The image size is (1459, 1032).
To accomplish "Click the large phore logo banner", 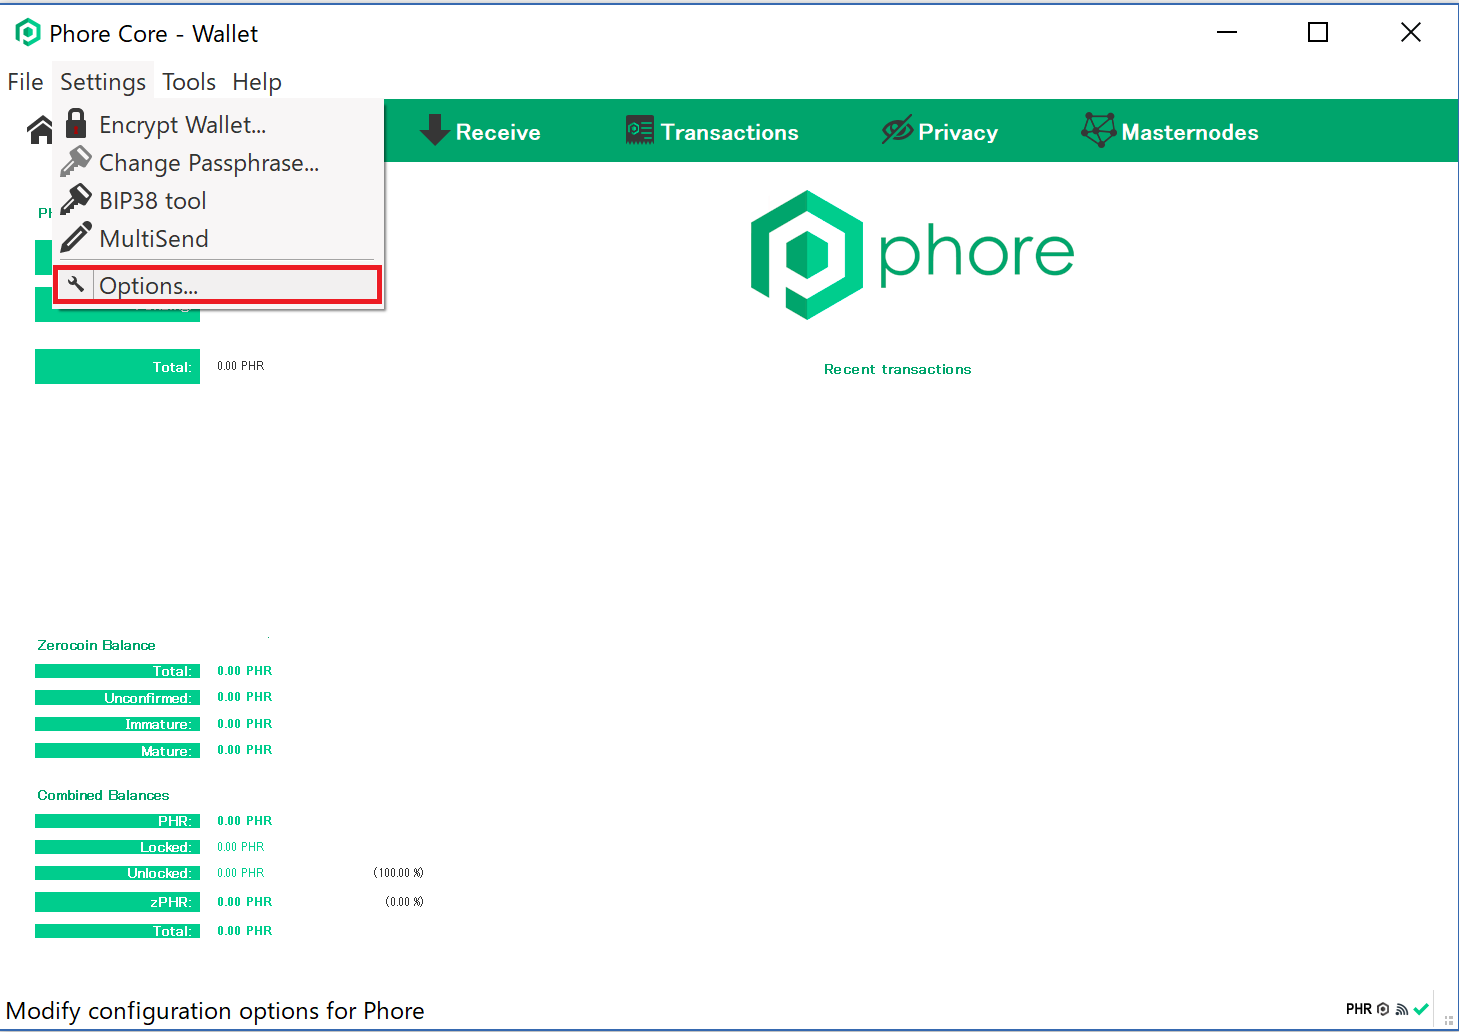I will pyautogui.click(x=912, y=255).
